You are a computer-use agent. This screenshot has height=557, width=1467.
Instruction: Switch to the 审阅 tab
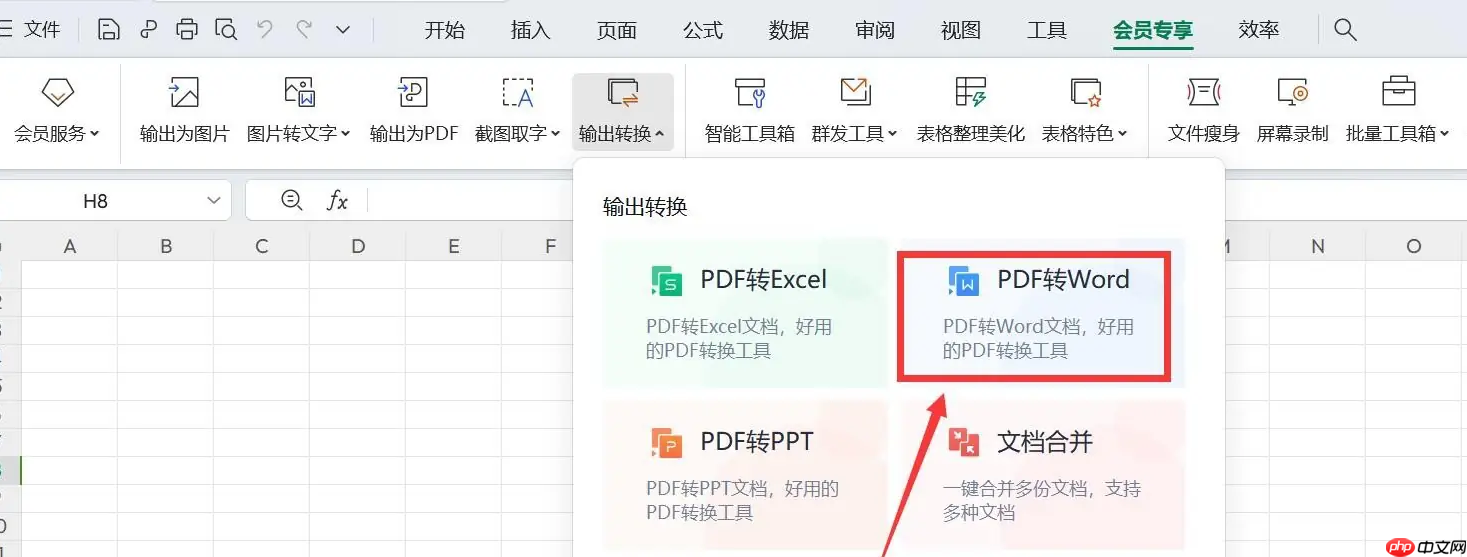[x=875, y=30]
